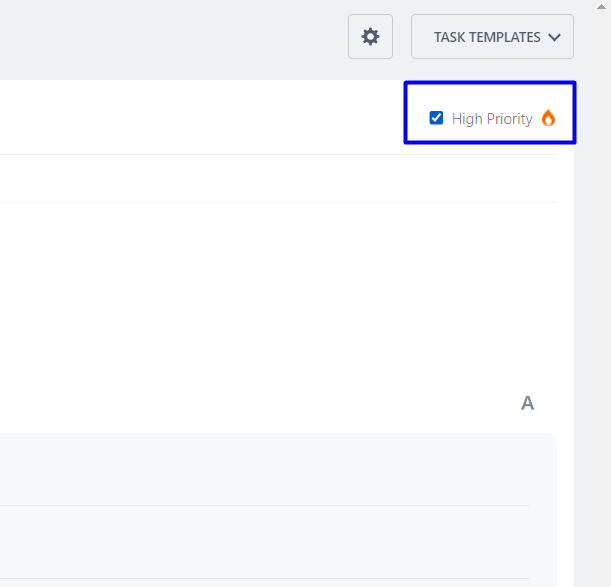Uncheck the High Priority checkbox
Viewport: 611px width, 587px height.
pyautogui.click(x=436, y=118)
